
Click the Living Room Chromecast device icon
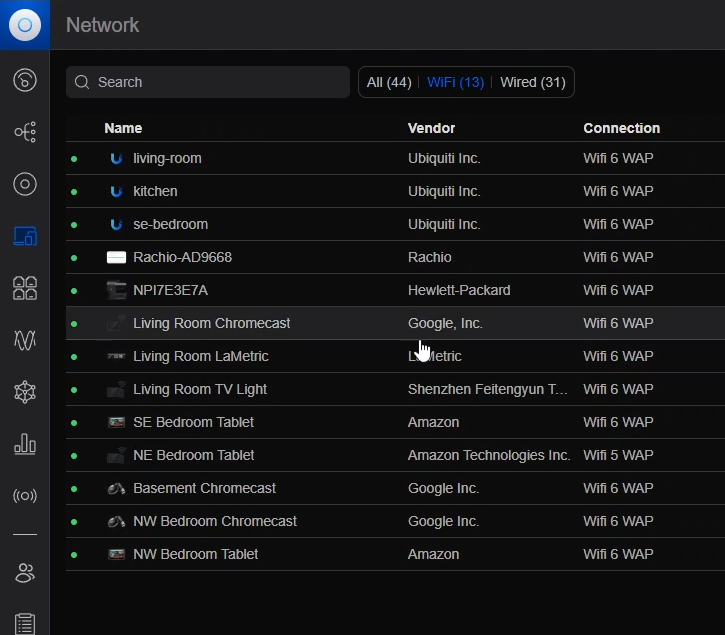tap(116, 323)
